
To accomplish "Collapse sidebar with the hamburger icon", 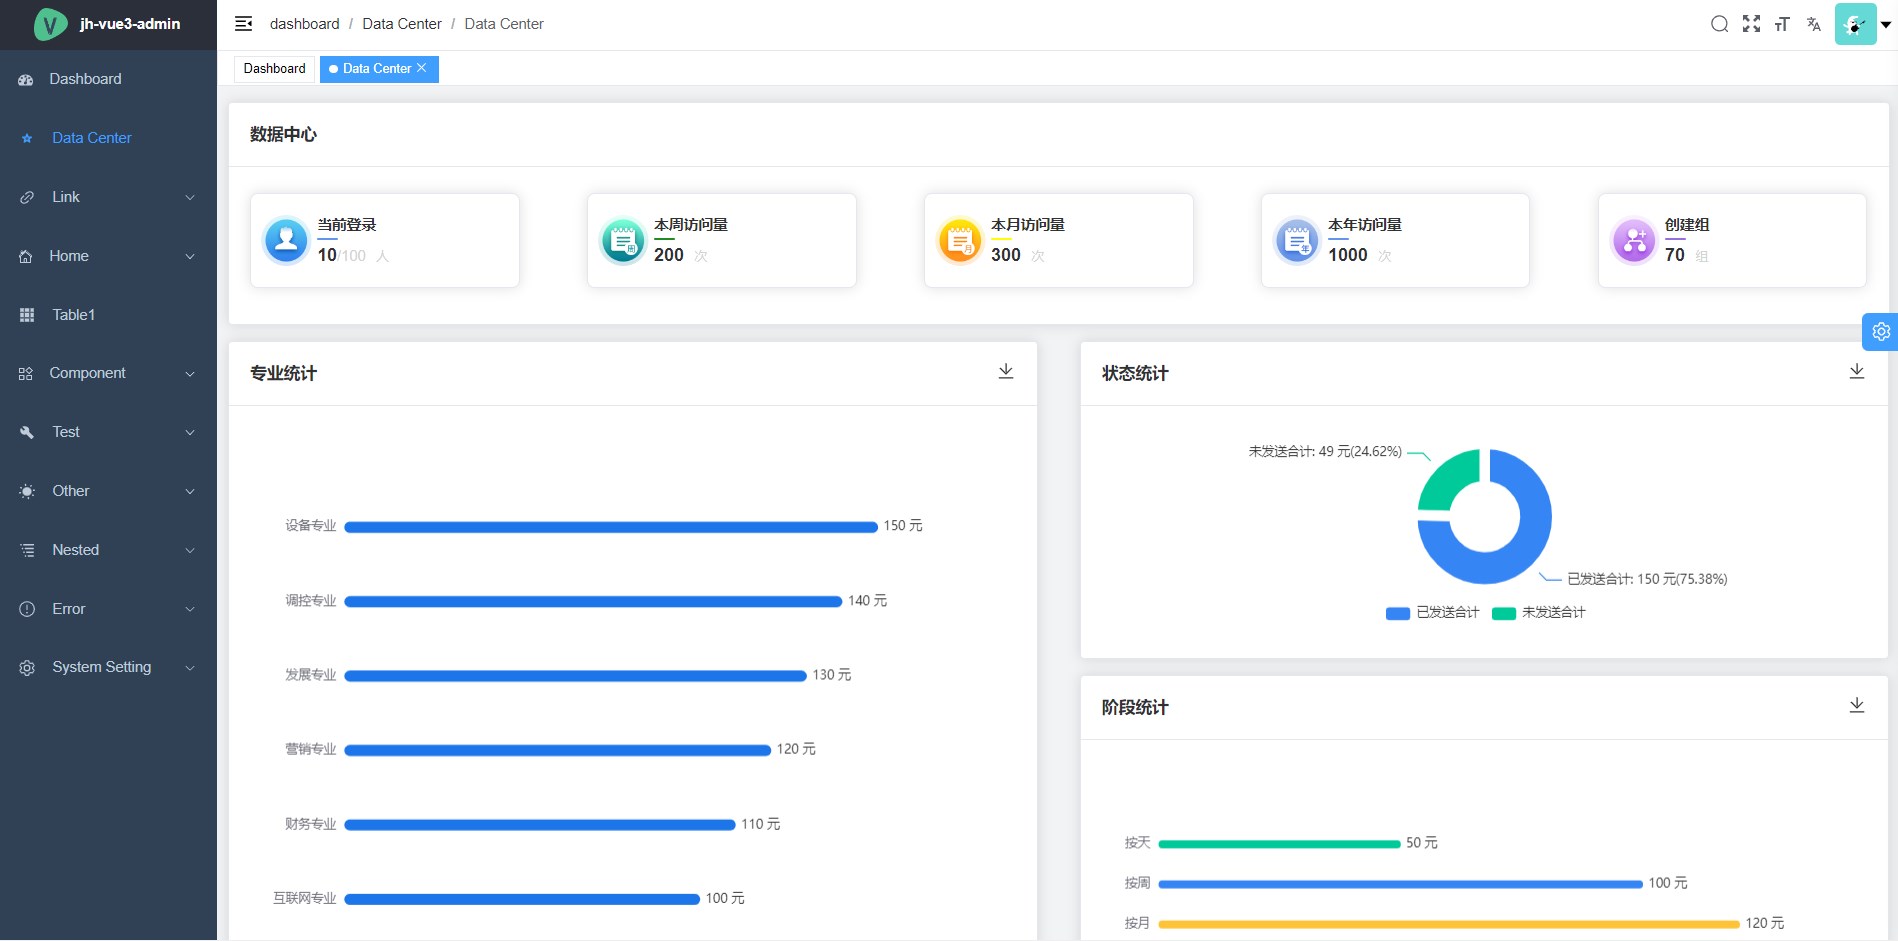I will [x=243, y=24].
